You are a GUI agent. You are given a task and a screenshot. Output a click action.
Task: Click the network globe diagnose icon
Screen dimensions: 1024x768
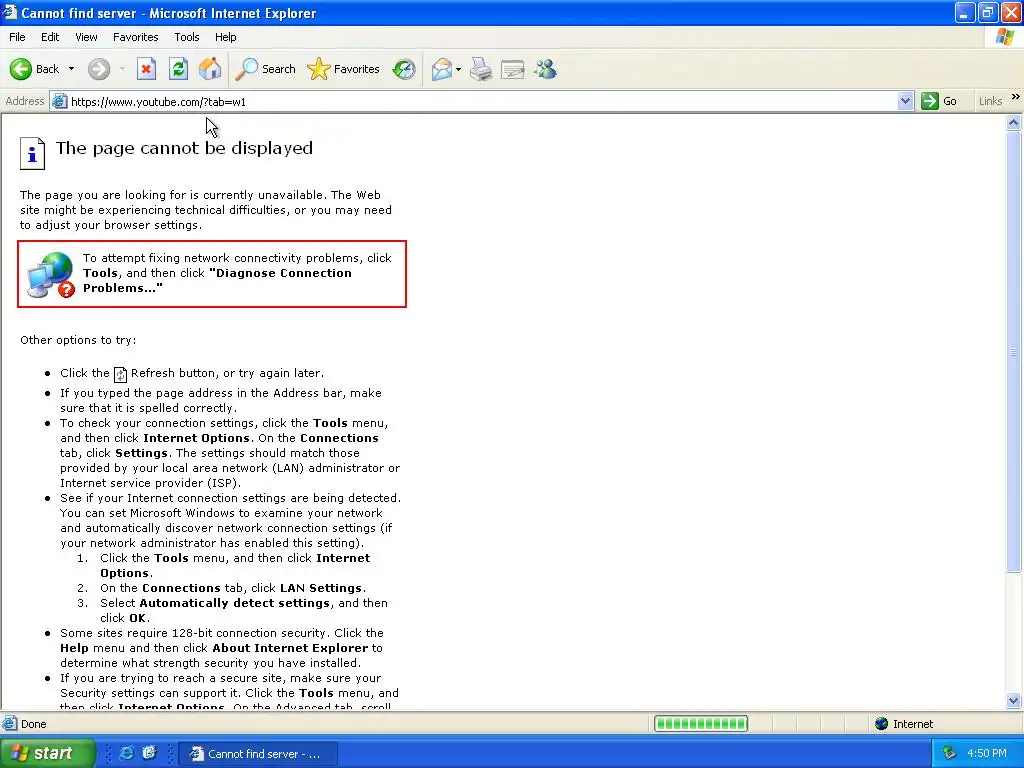click(51, 275)
